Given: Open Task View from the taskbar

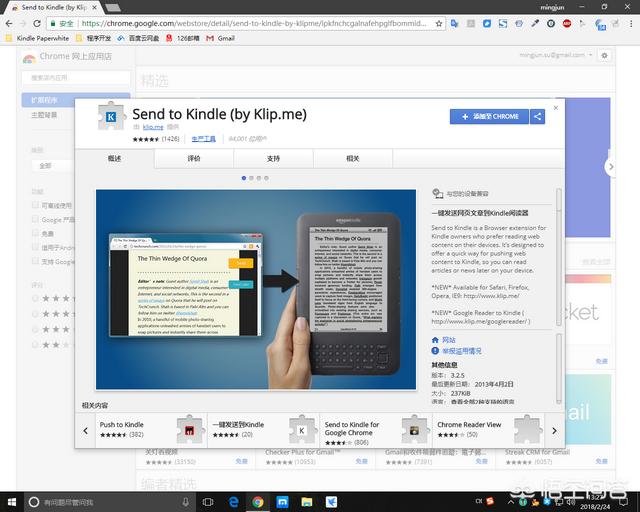Looking at the screenshot, I should tap(208, 502).
